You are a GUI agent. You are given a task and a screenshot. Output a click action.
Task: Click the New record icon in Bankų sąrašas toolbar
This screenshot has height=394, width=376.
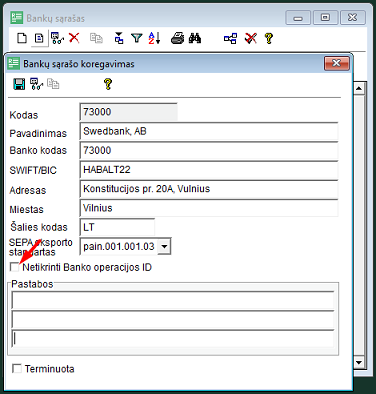[x=22, y=38]
